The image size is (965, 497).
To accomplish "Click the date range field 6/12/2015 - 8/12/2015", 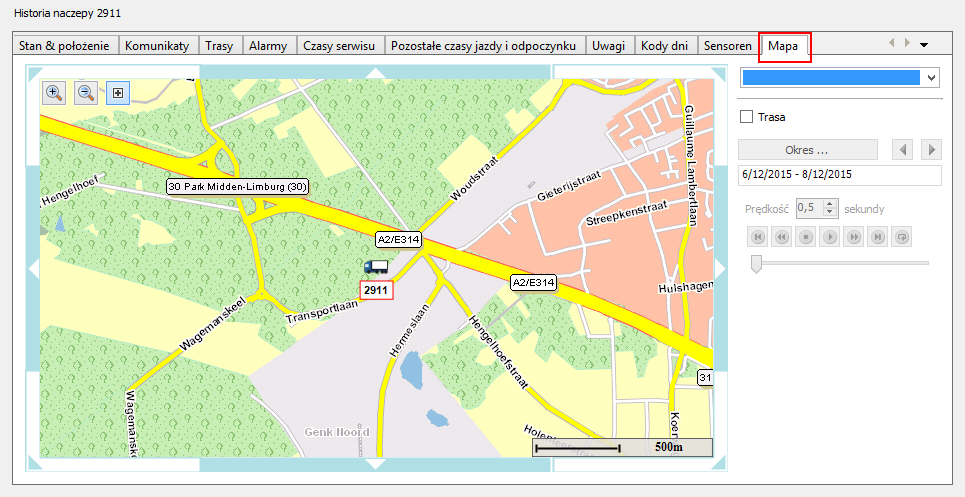I will tap(840, 174).
